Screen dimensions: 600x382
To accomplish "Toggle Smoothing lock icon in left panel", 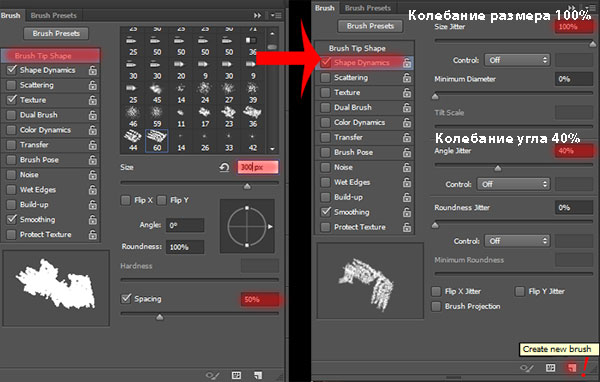I will pyautogui.click(x=92, y=219).
